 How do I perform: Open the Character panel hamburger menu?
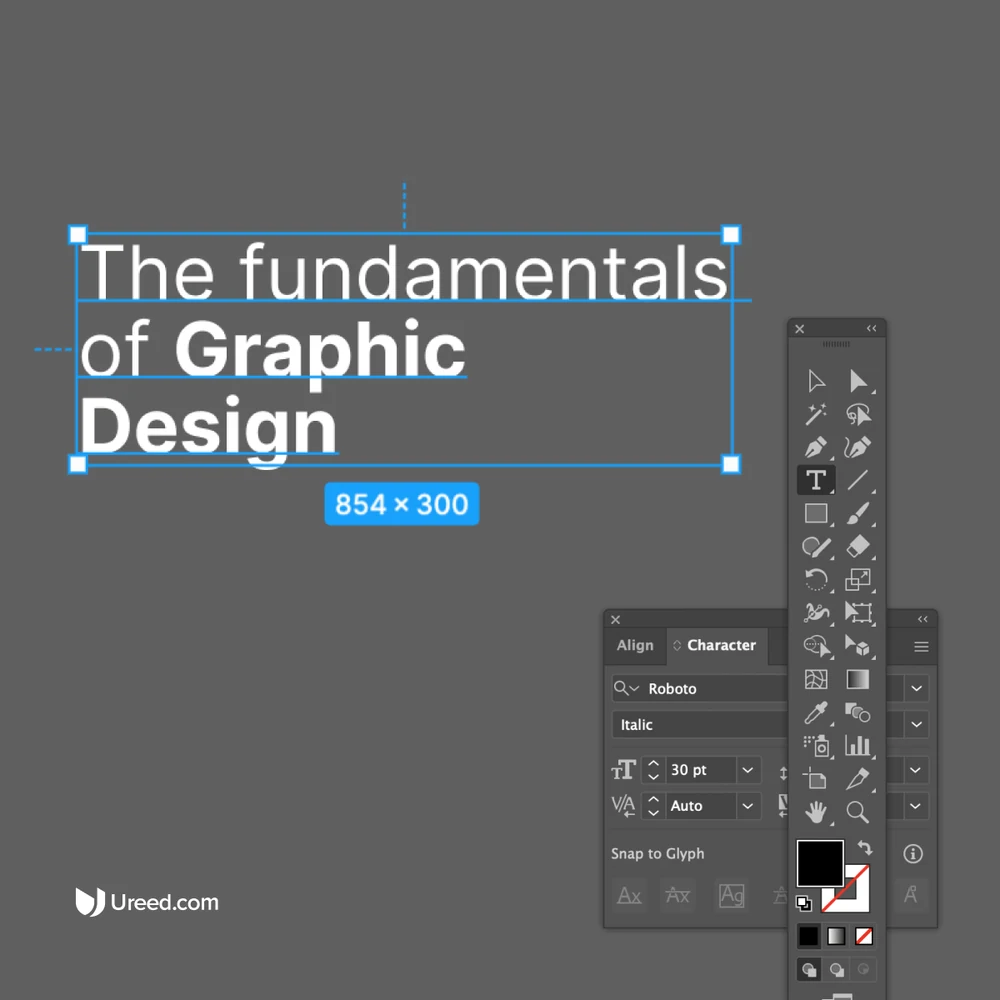pos(921,647)
